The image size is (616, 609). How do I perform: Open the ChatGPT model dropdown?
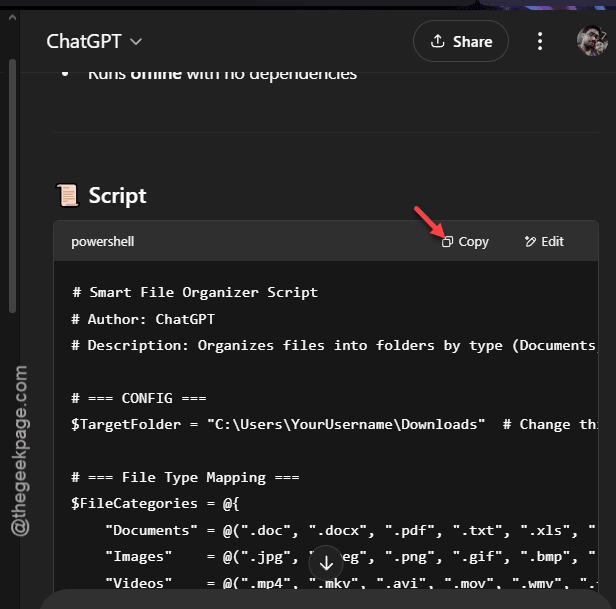tap(94, 41)
